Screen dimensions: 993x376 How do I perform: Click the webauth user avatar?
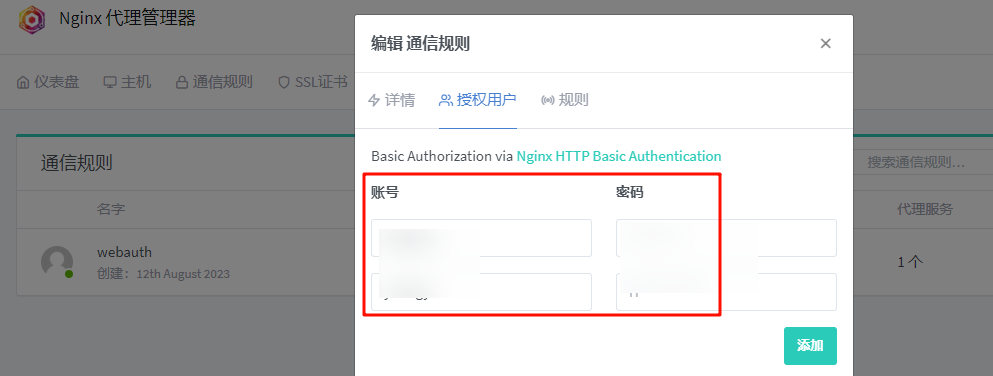(57, 261)
